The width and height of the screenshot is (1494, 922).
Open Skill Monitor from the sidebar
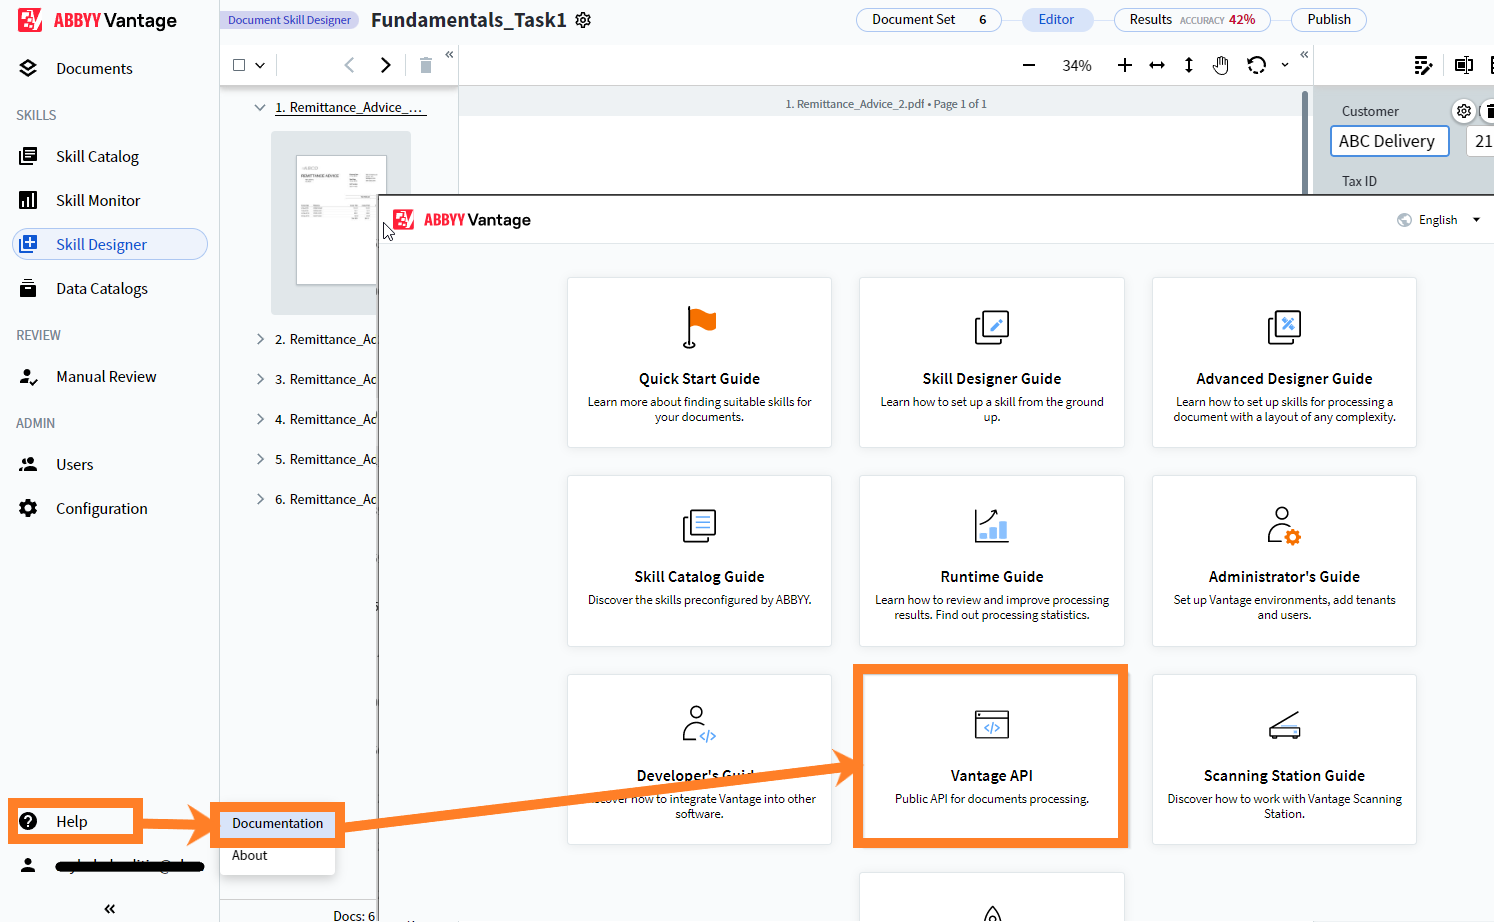click(x=31, y=200)
